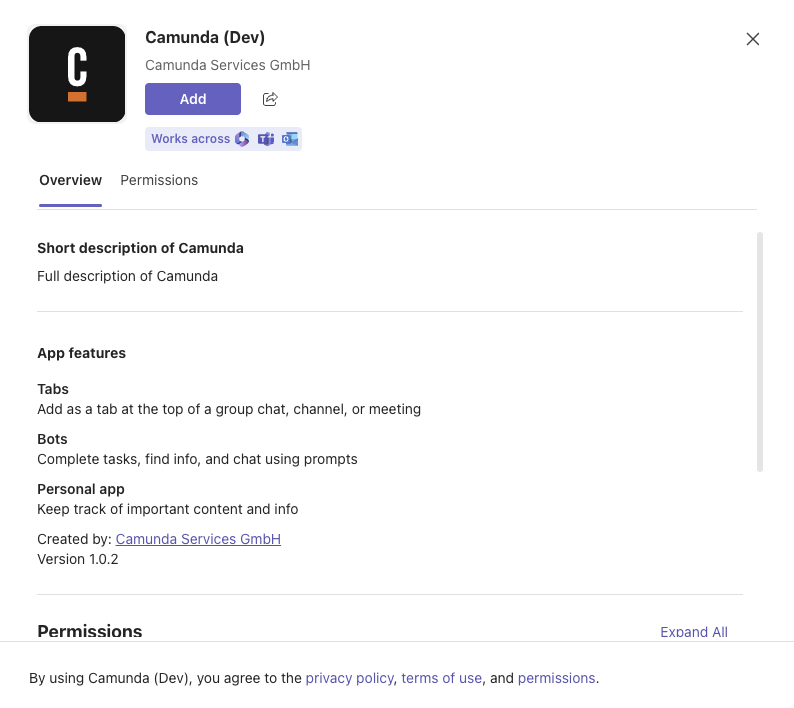
Task: Click the 'Personal app' feature heading
Action: (x=81, y=489)
